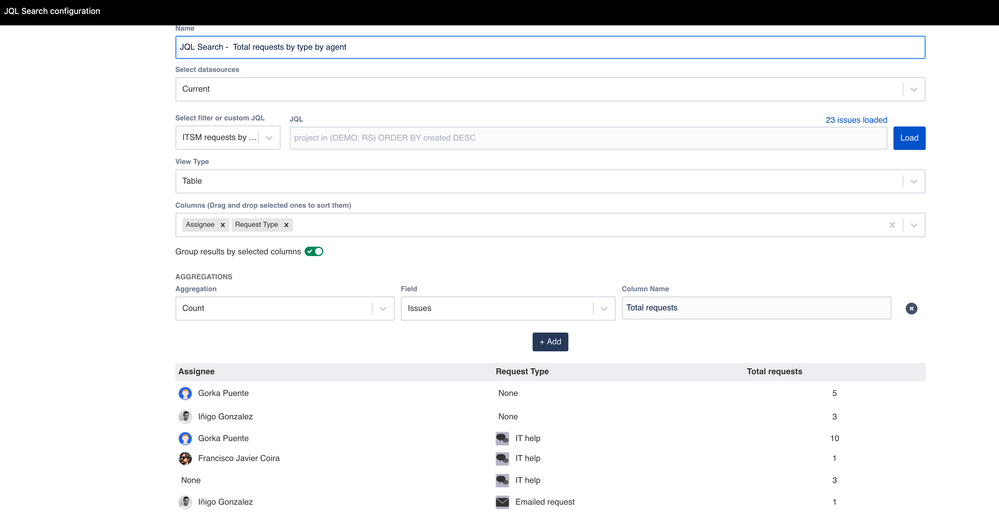Open the Field Issues dropdown
The image size is (999, 518).
click(x=508, y=308)
